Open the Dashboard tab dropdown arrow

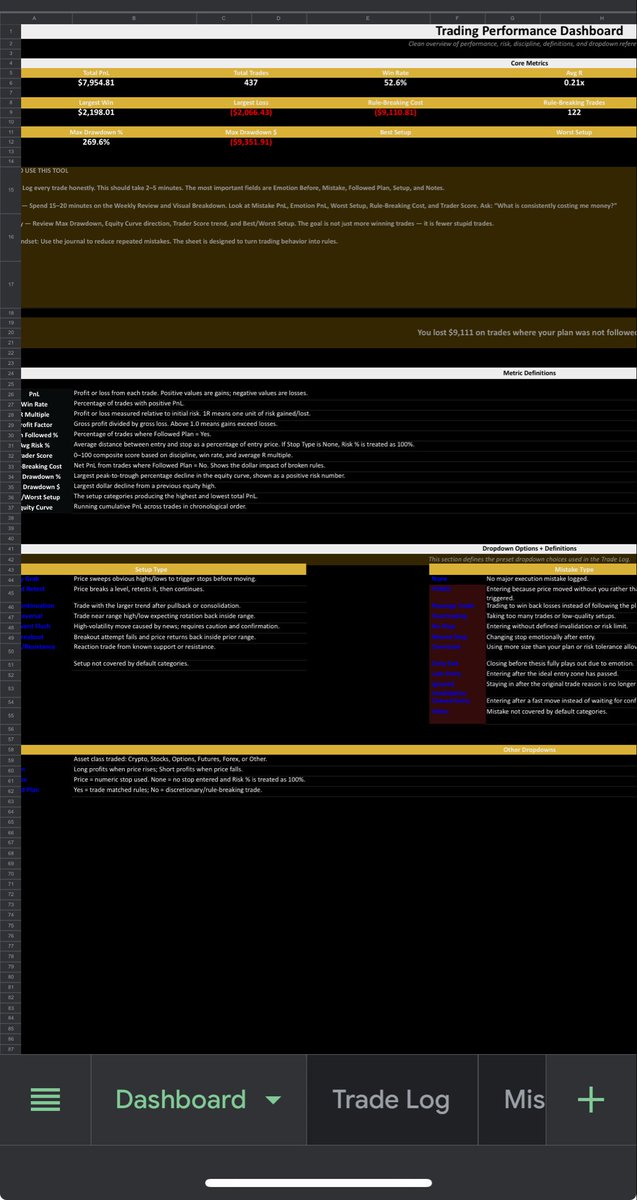[273, 1101]
